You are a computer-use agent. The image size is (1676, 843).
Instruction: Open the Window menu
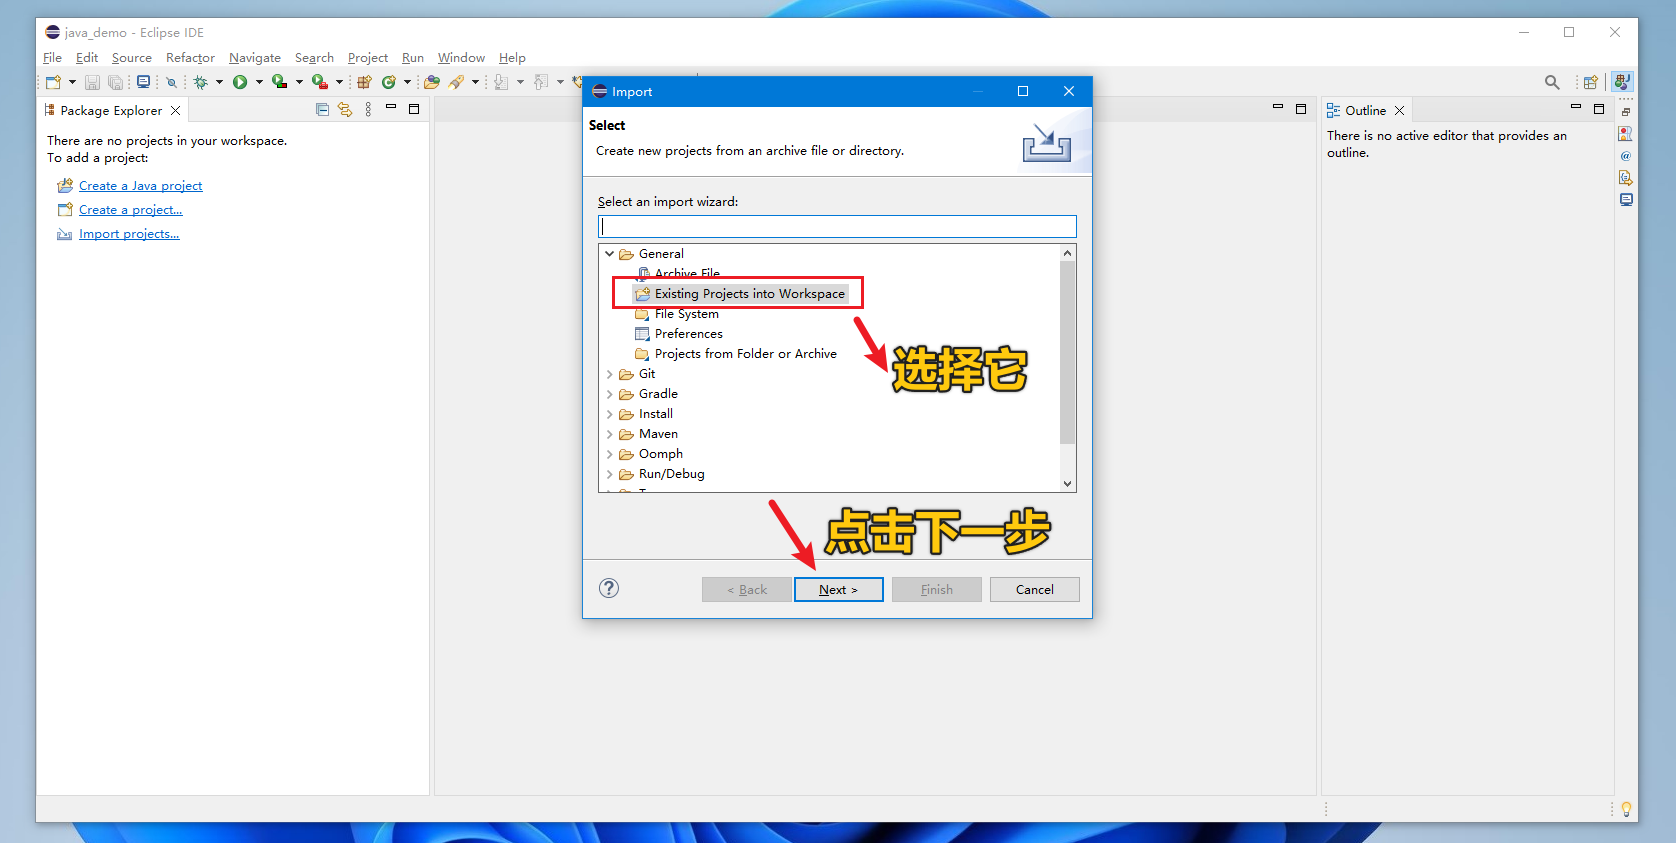point(461,58)
